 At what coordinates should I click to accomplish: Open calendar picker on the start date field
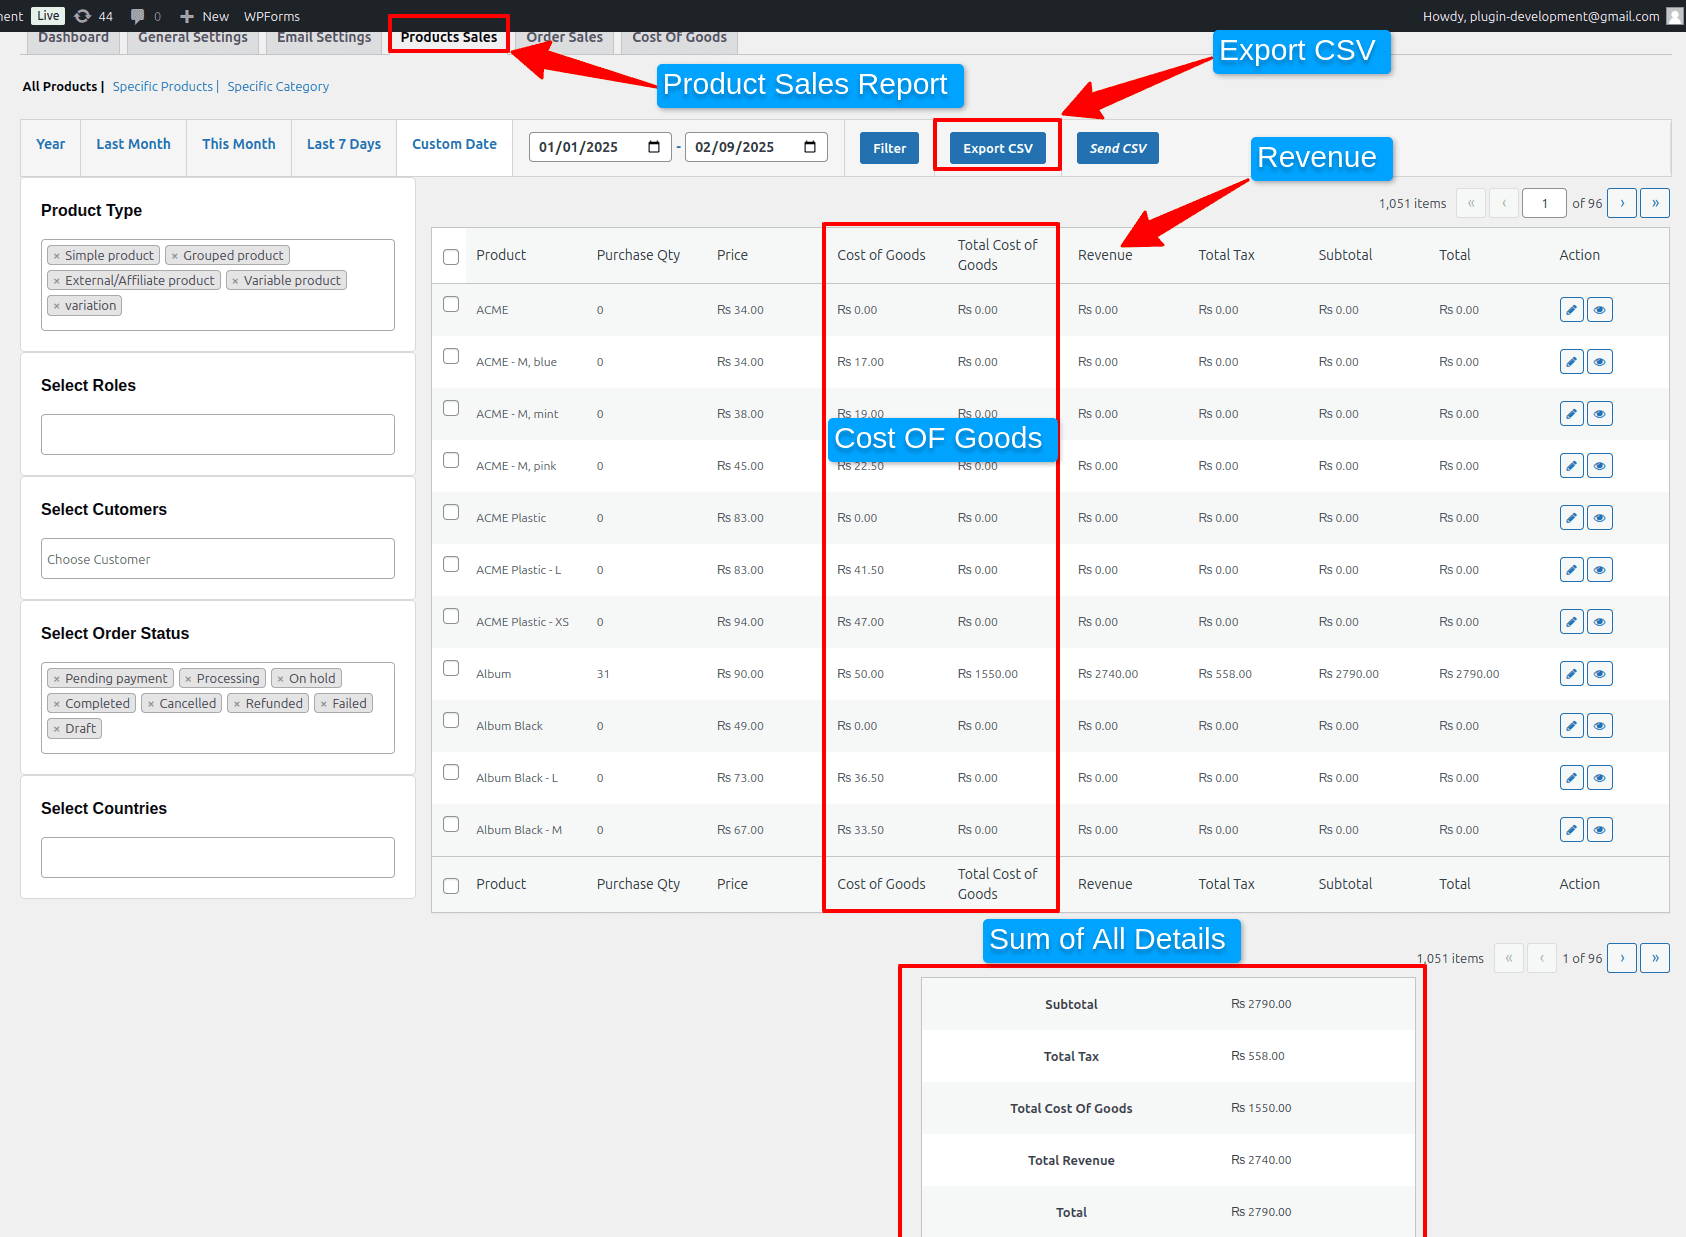(654, 147)
